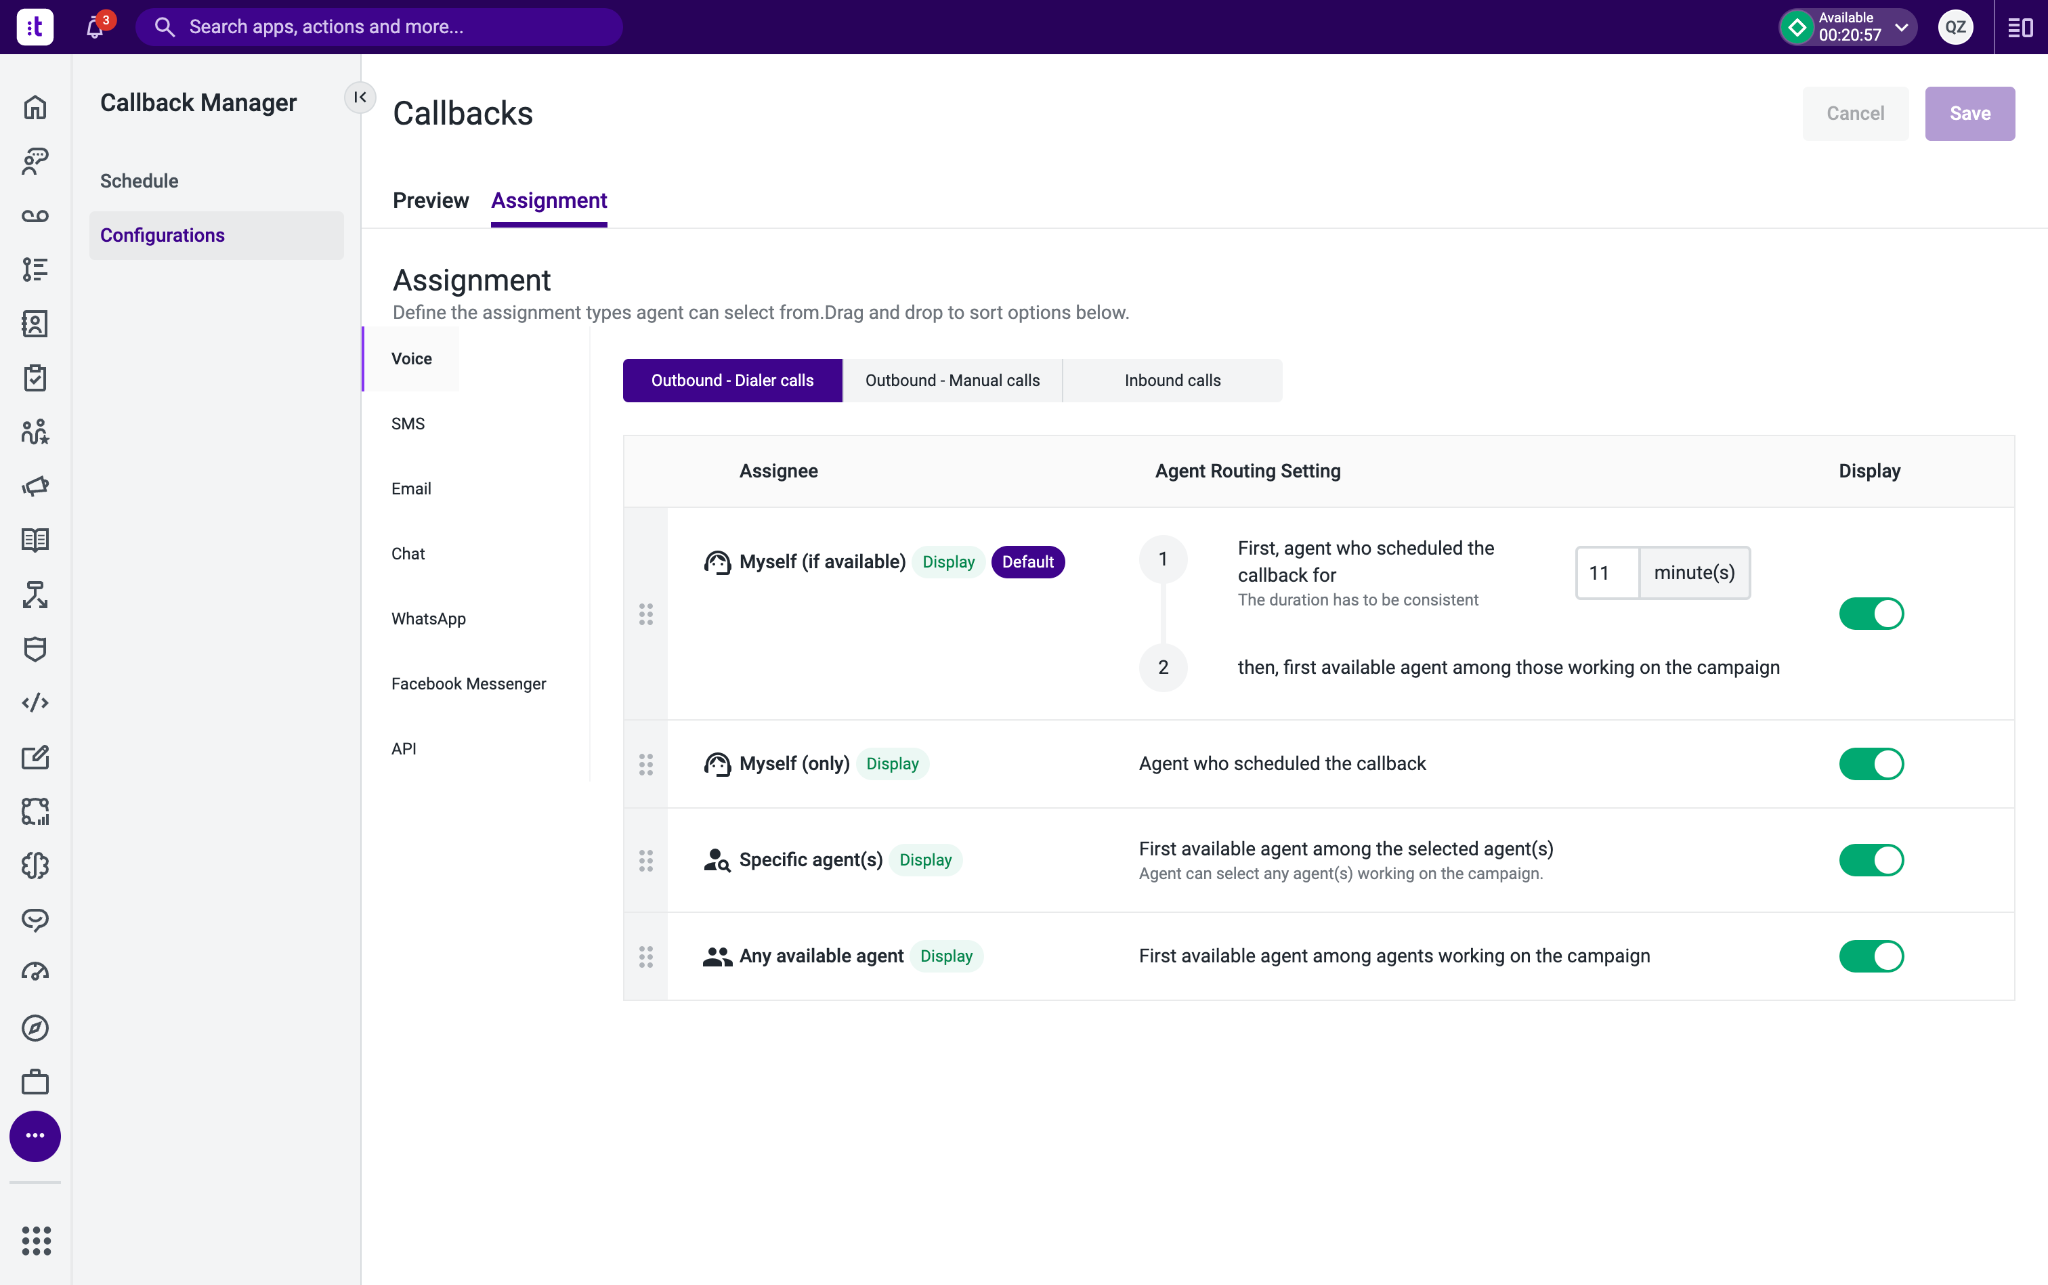
Task: Turn off display for Myself (only)
Action: click(x=1871, y=764)
